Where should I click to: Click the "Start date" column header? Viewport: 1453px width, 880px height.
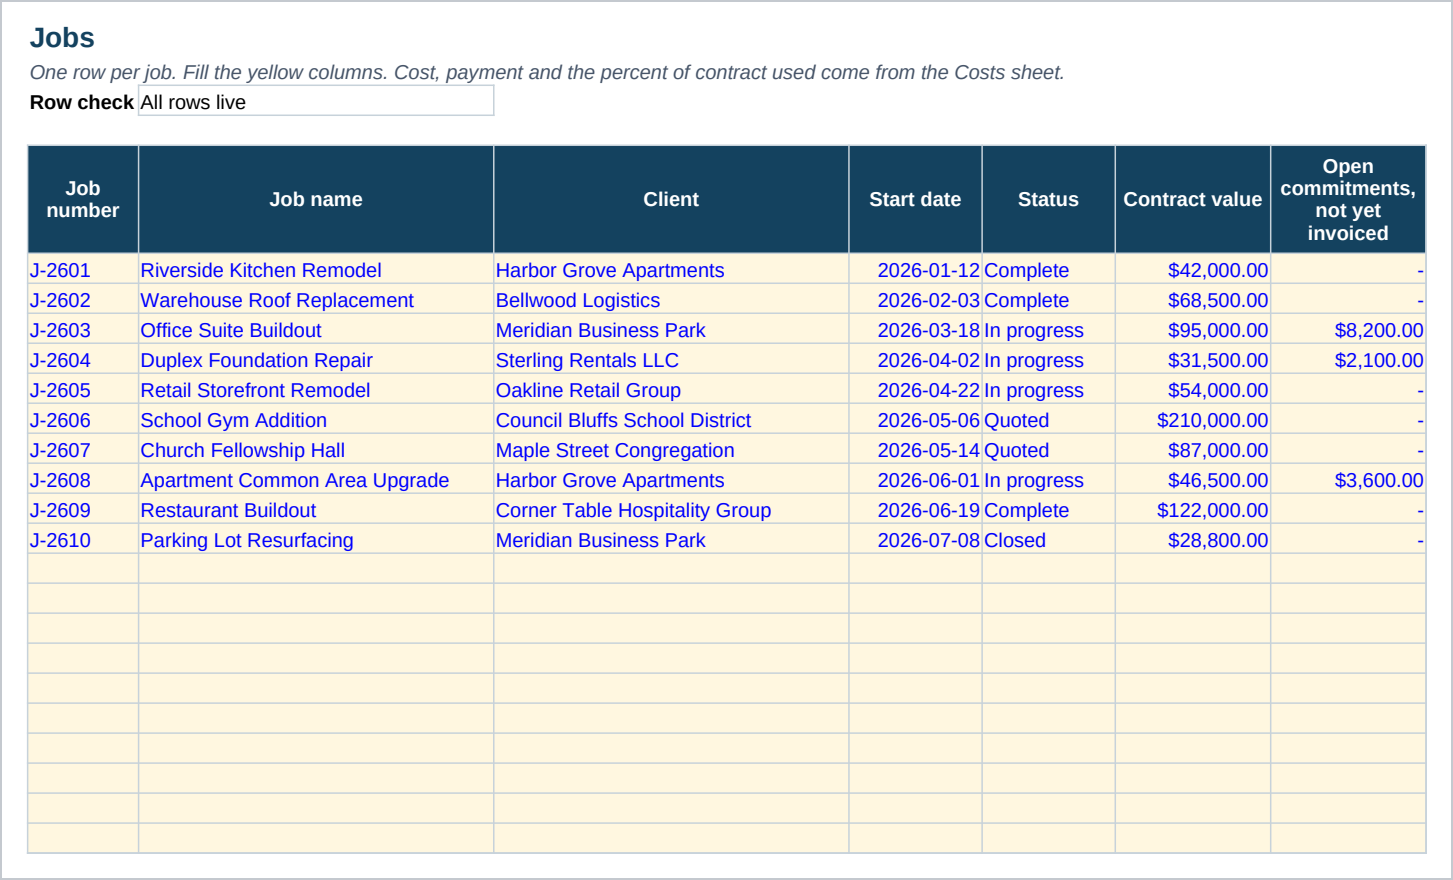click(x=915, y=199)
